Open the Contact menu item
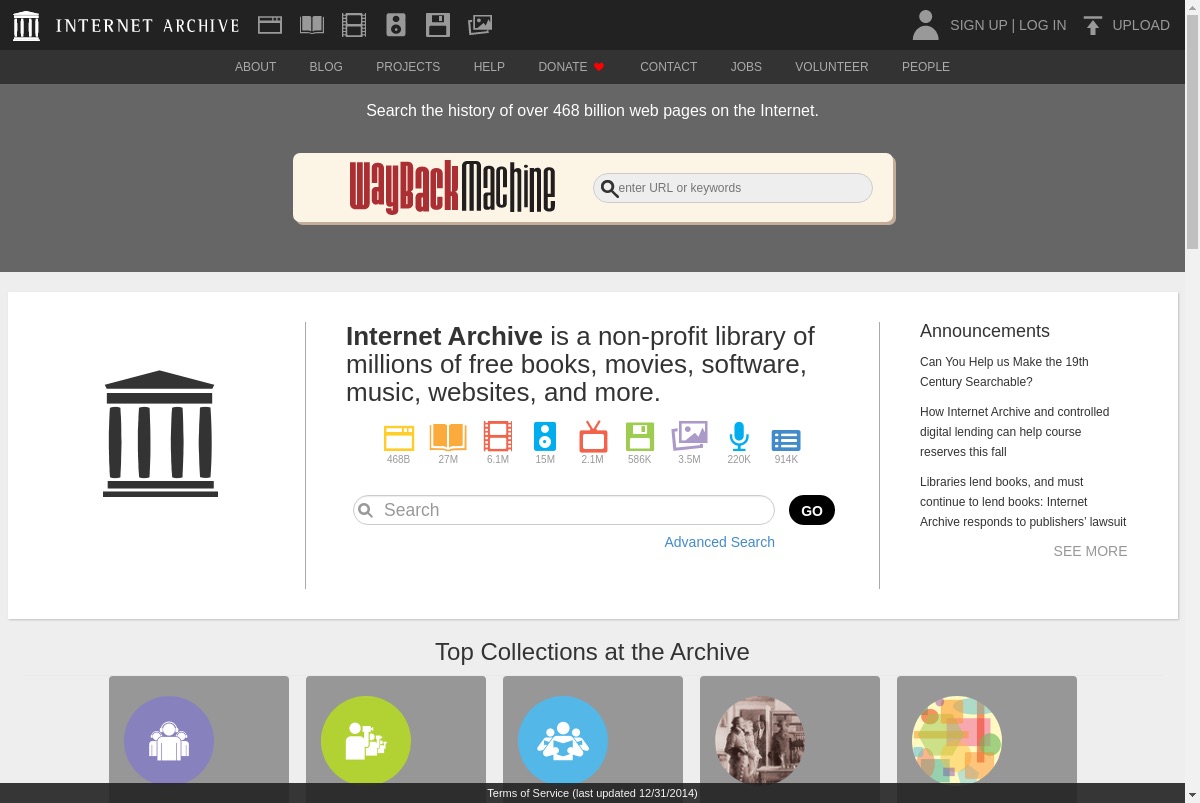This screenshot has width=1200, height=803. pos(668,67)
